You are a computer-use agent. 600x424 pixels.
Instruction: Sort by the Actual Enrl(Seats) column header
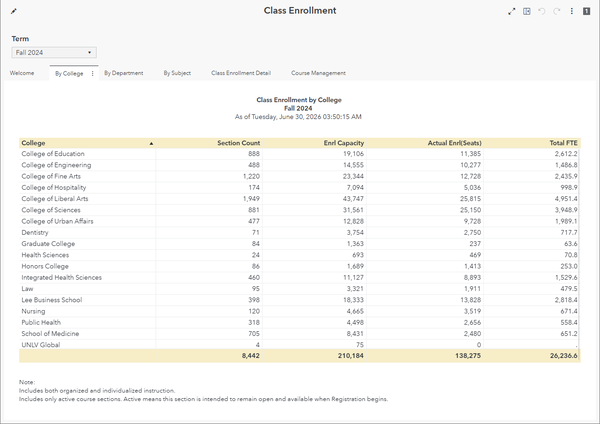pos(455,143)
